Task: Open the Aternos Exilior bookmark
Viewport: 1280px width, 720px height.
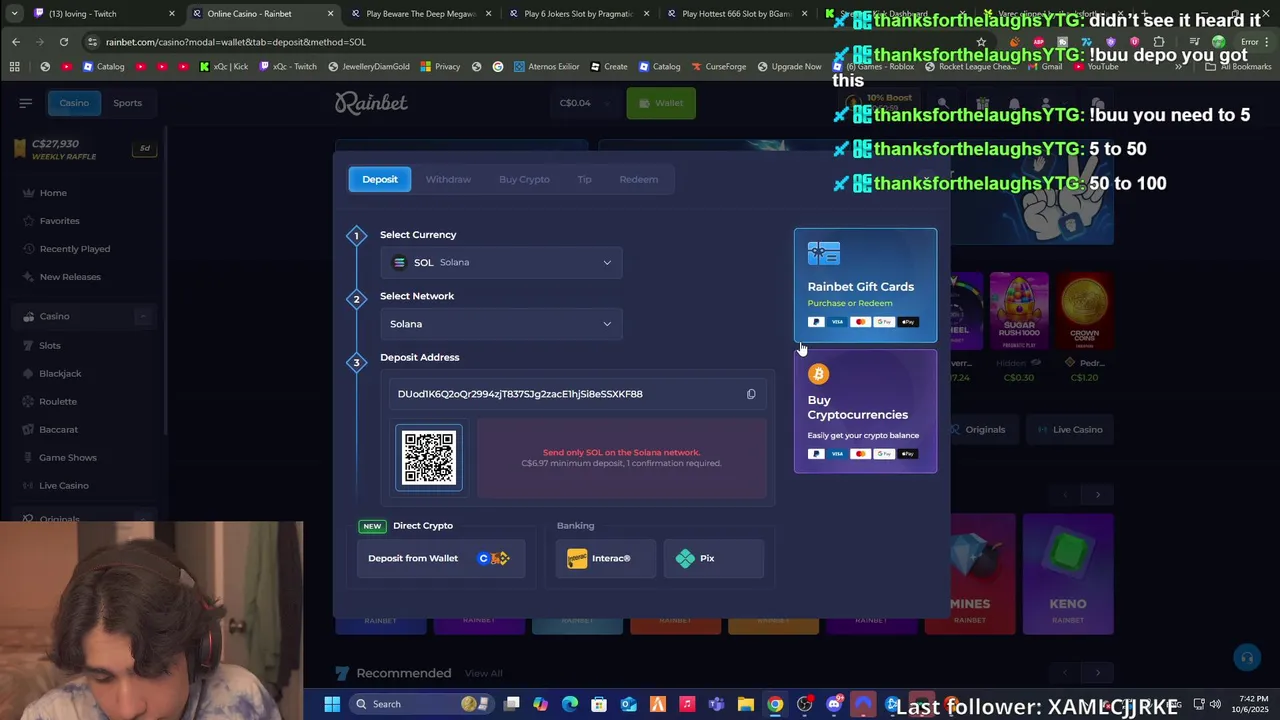Action: click(x=547, y=67)
